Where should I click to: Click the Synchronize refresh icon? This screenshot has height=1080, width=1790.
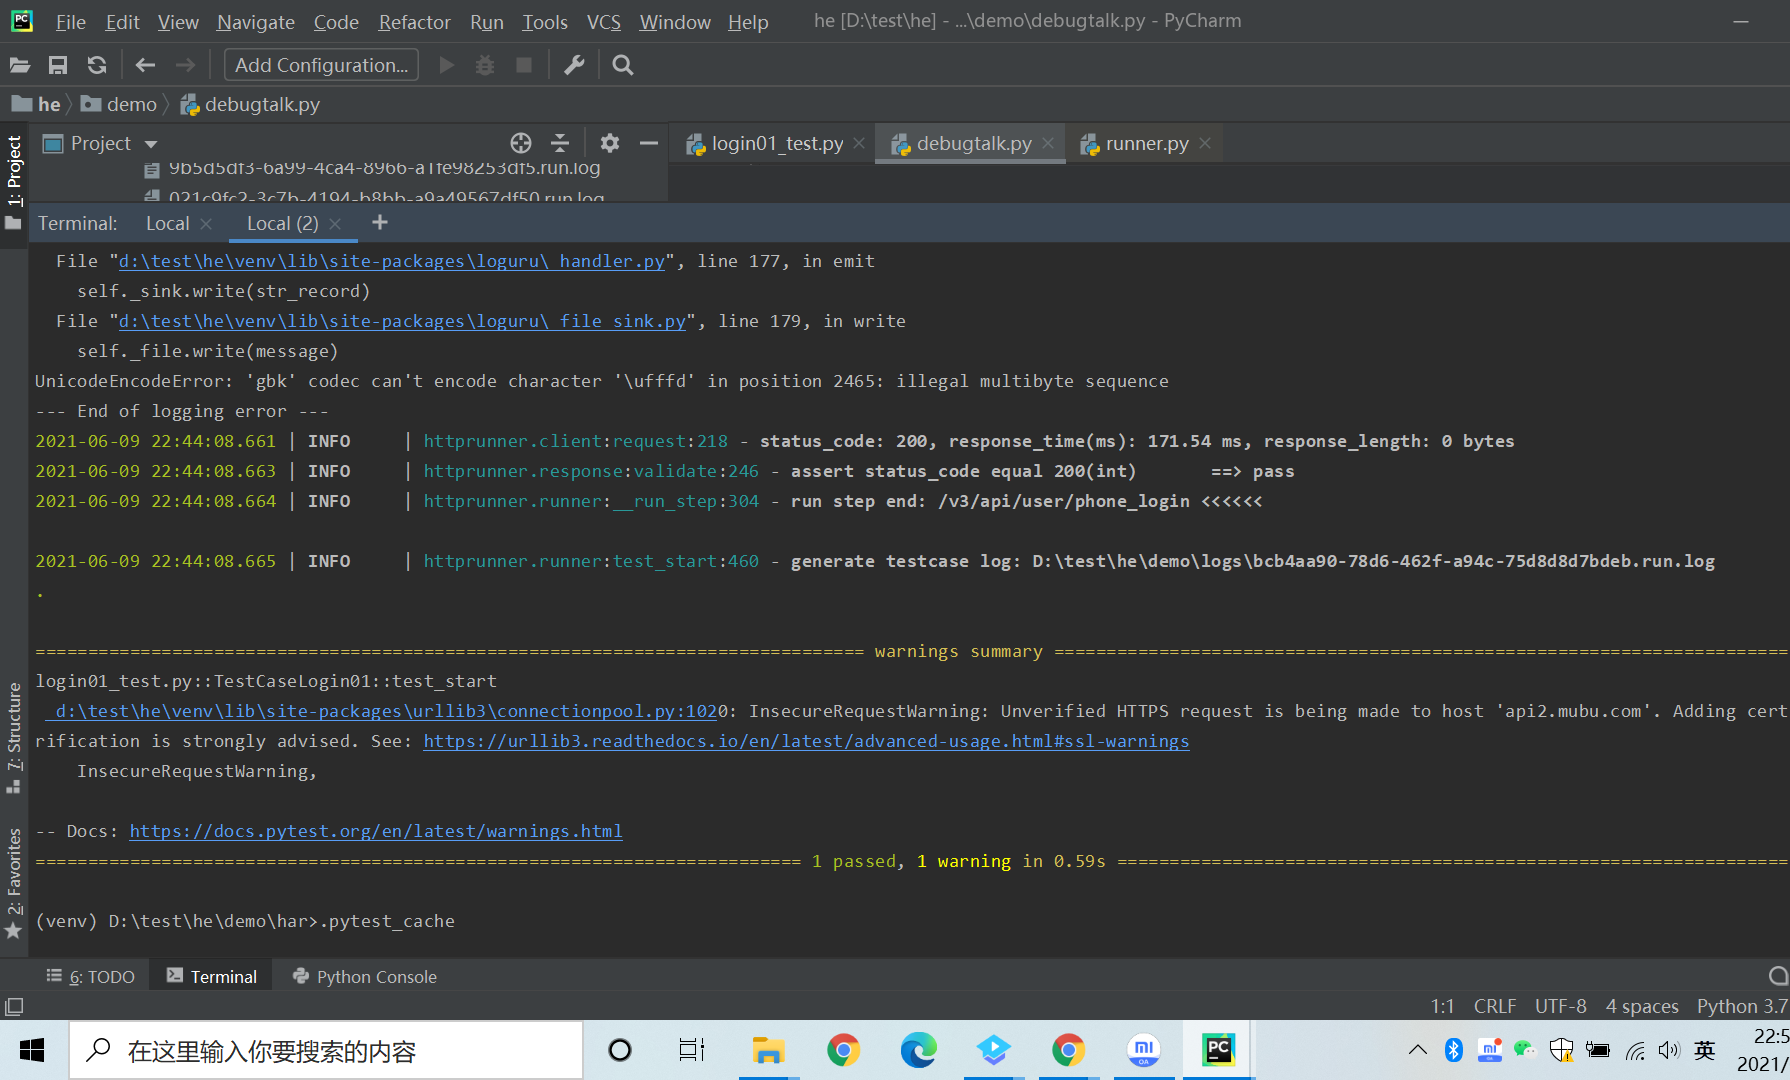pos(97,65)
